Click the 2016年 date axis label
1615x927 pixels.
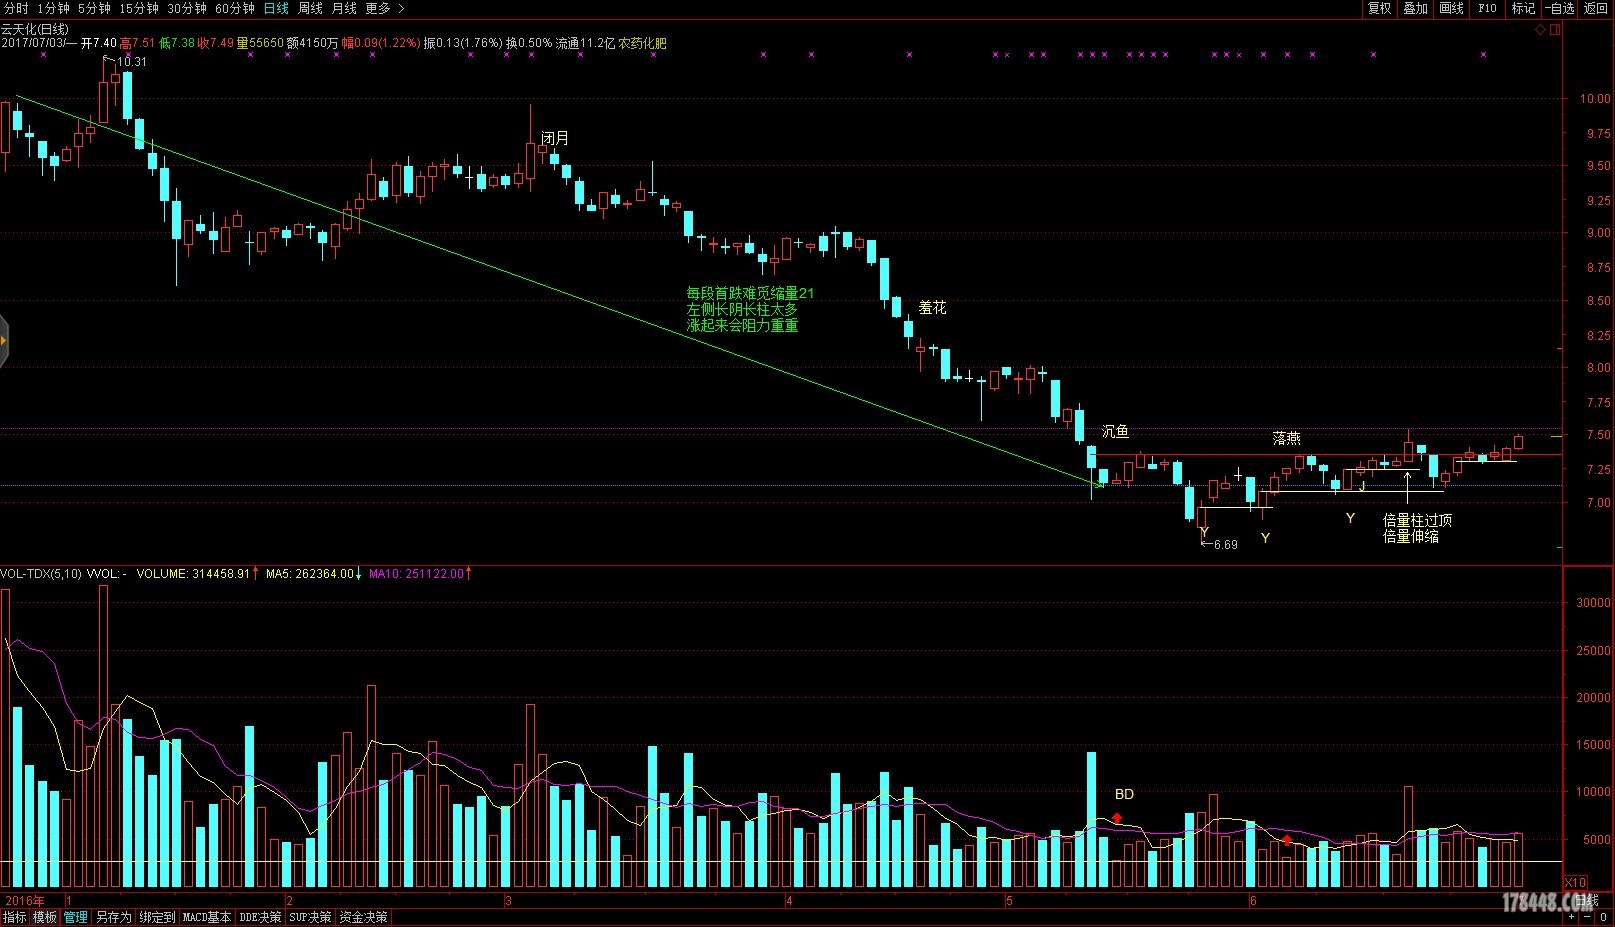coord(25,901)
